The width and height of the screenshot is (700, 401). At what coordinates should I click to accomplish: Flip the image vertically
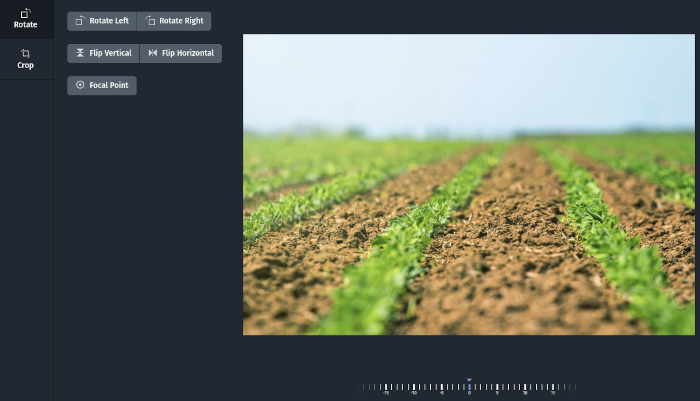click(x=104, y=53)
